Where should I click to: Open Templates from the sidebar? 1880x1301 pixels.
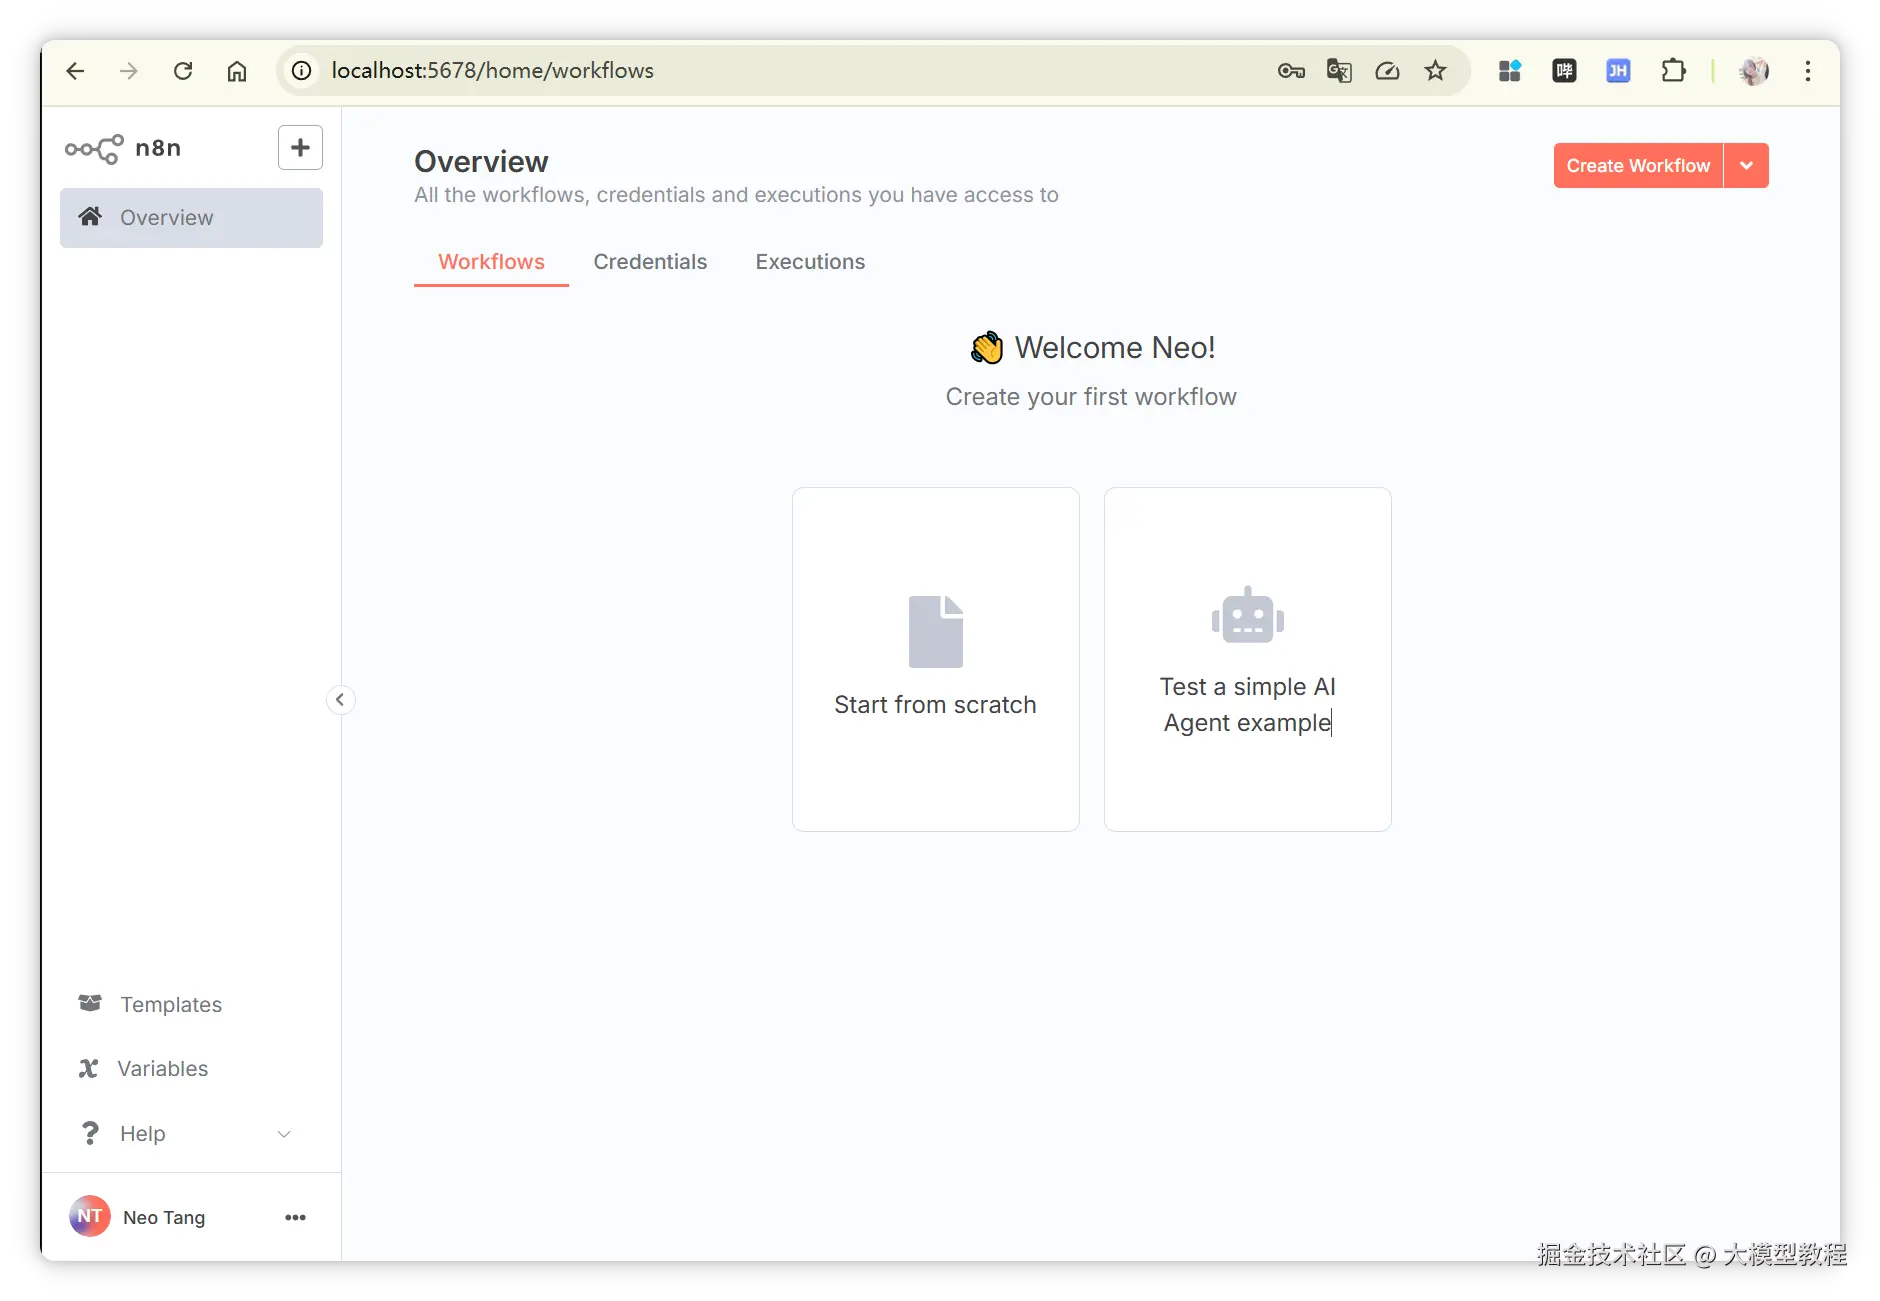click(170, 1004)
